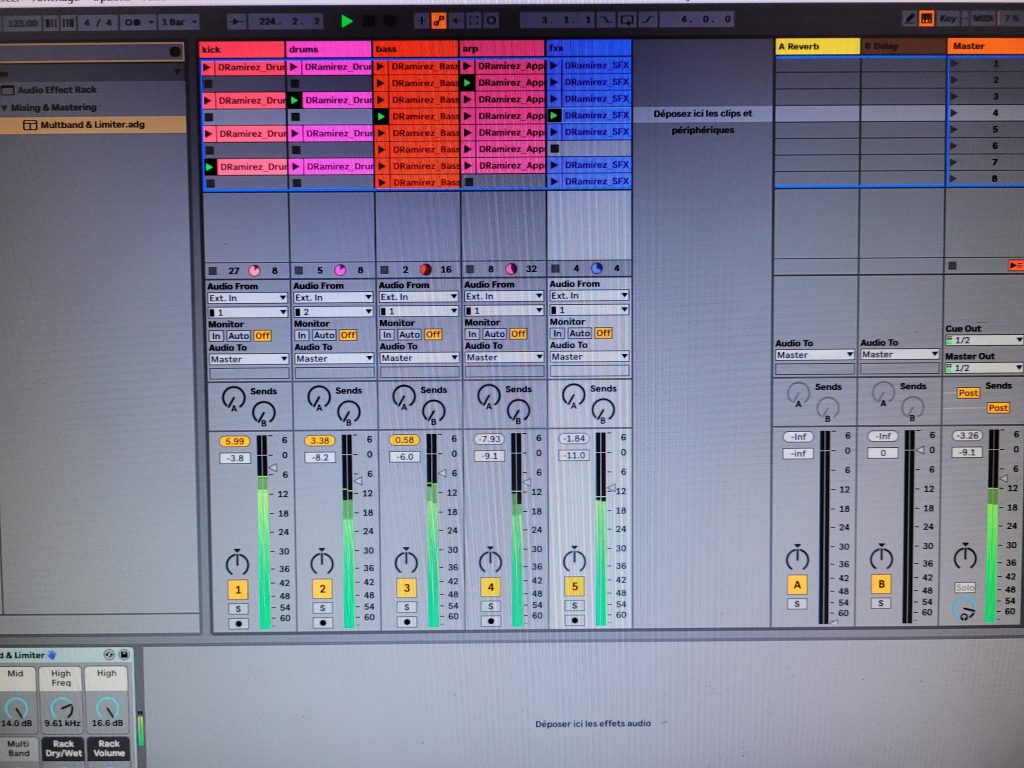Start playback with the green Play button
This screenshot has height=768, width=1024.
pyautogui.click(x=347, y=21)
